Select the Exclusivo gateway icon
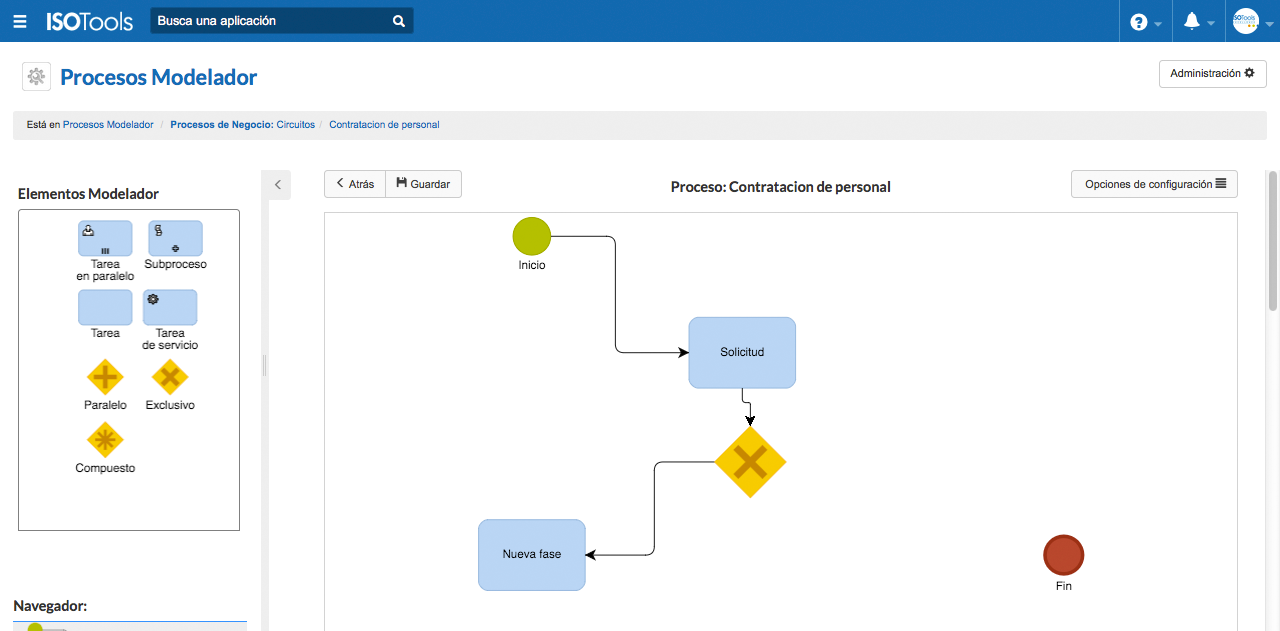Viewport: 1280px width, 631px height. (x=170, y=378)
